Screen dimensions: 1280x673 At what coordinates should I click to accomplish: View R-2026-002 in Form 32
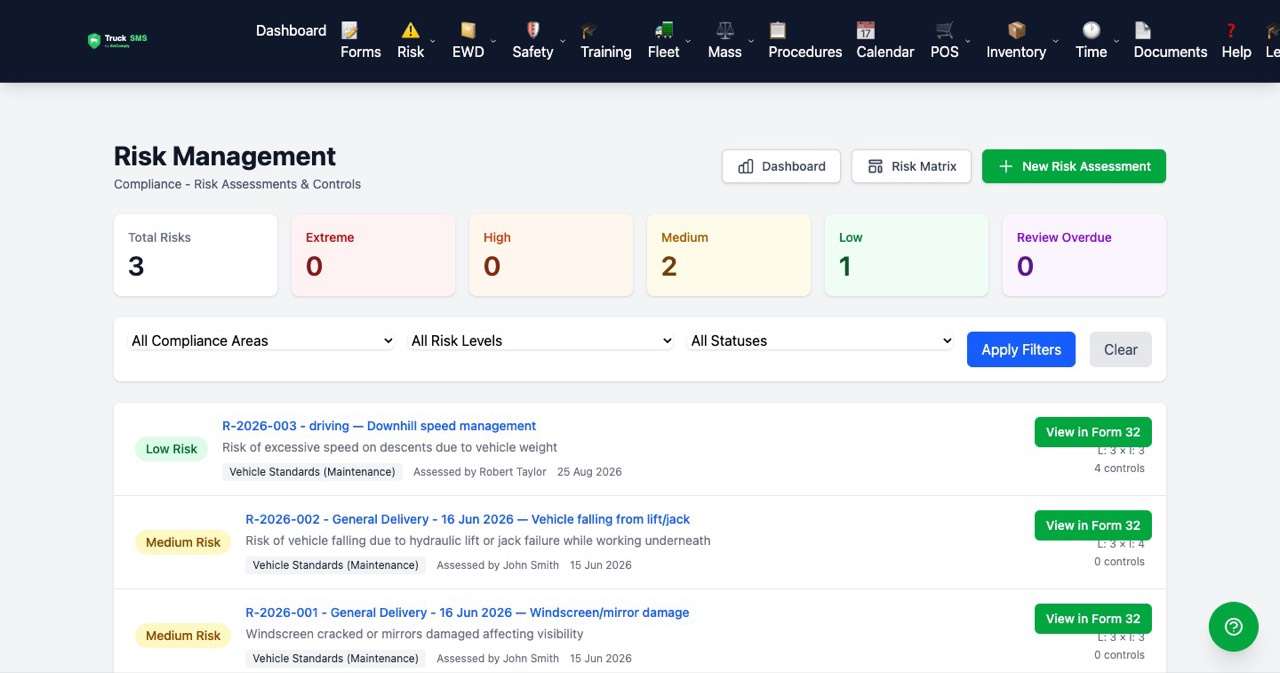(x=1093, y=525)
